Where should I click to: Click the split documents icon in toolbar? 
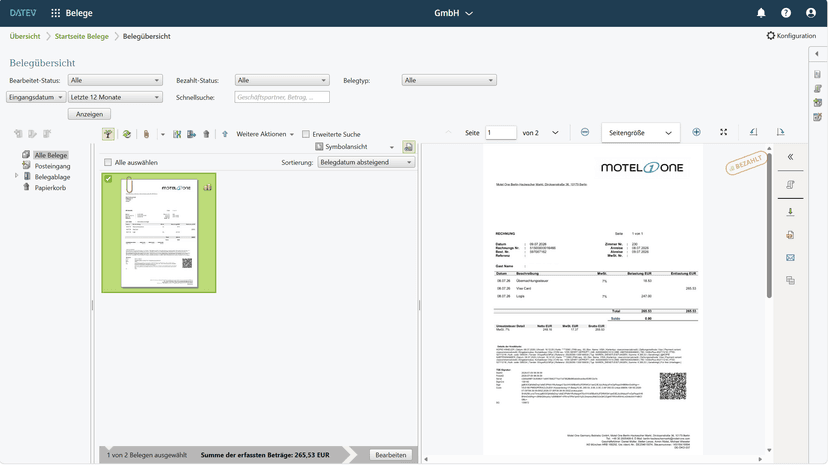177,134
